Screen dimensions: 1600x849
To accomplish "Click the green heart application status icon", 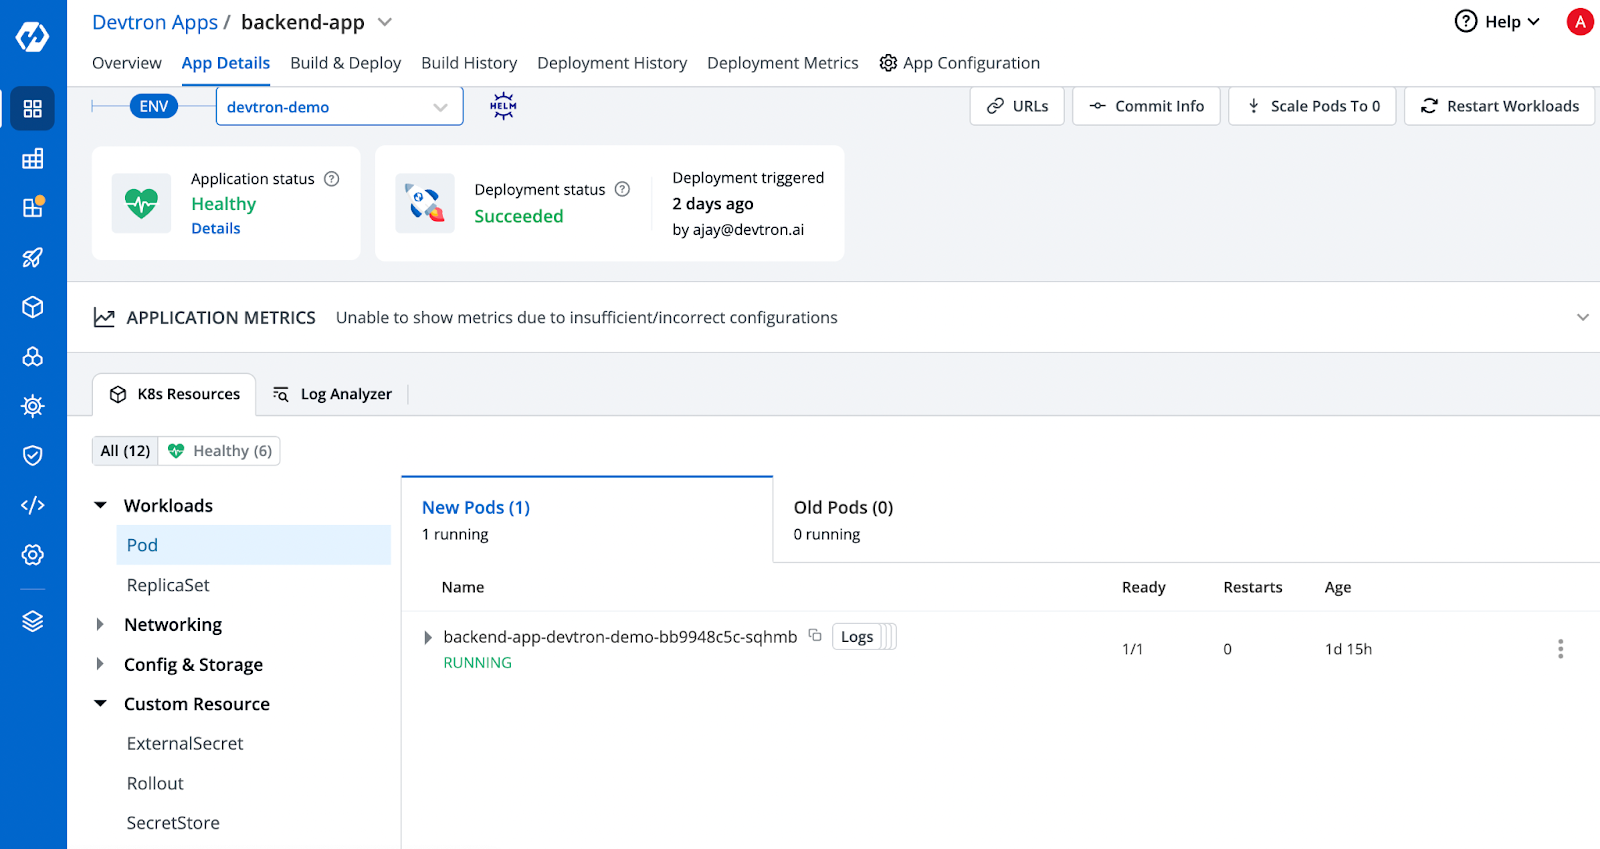I will (141, 203).
